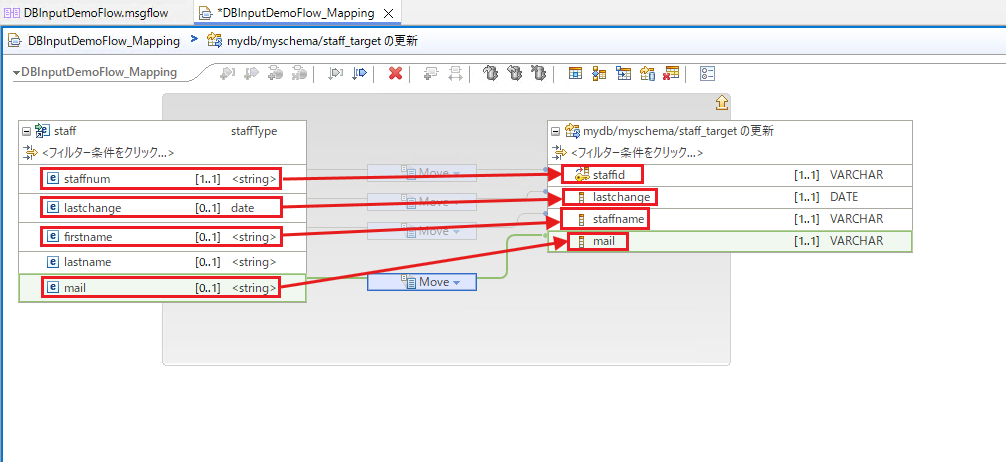
Task: Close the *DBInputDemoFlow_Mapping tab
Action: [x=388, y=13]
